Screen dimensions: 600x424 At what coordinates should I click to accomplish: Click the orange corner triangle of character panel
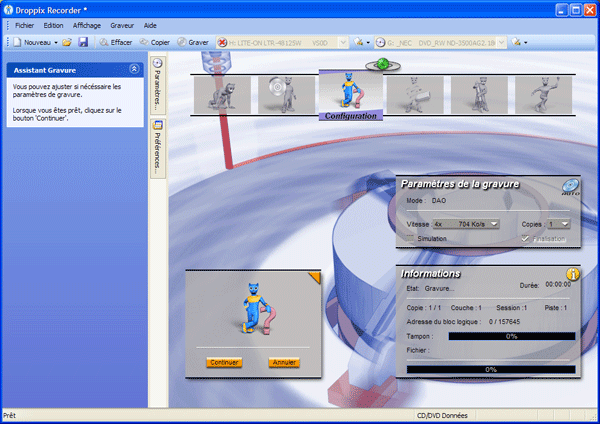coord(316,276)
